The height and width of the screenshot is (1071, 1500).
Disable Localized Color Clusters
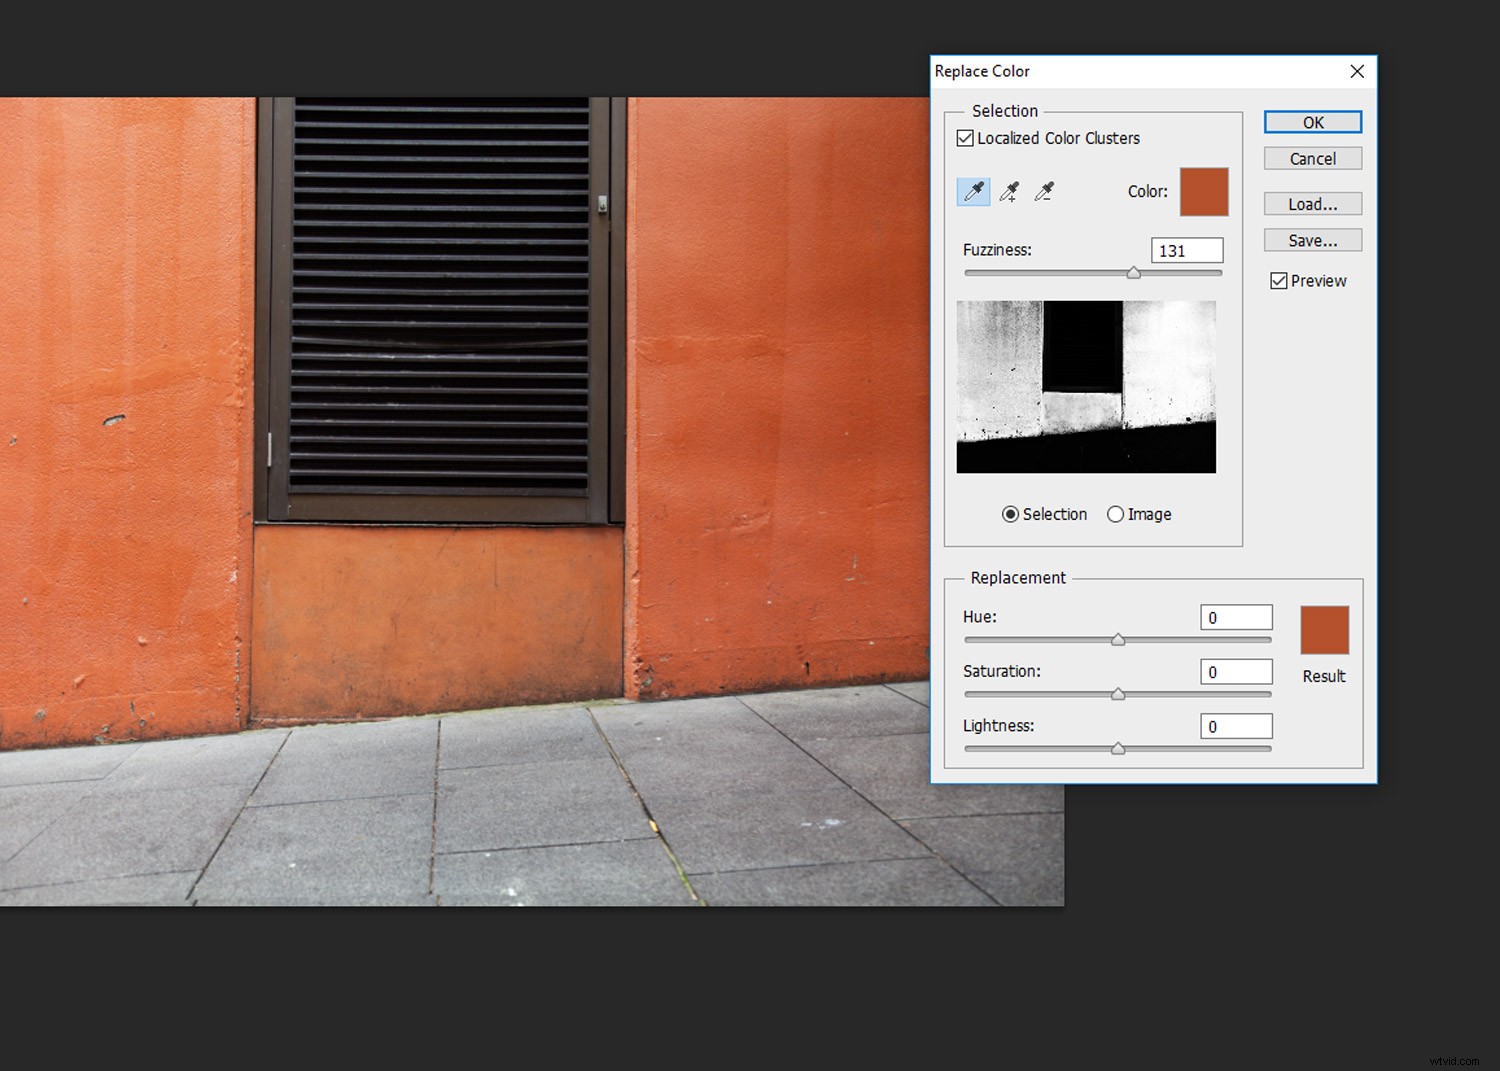click(964, 138)
